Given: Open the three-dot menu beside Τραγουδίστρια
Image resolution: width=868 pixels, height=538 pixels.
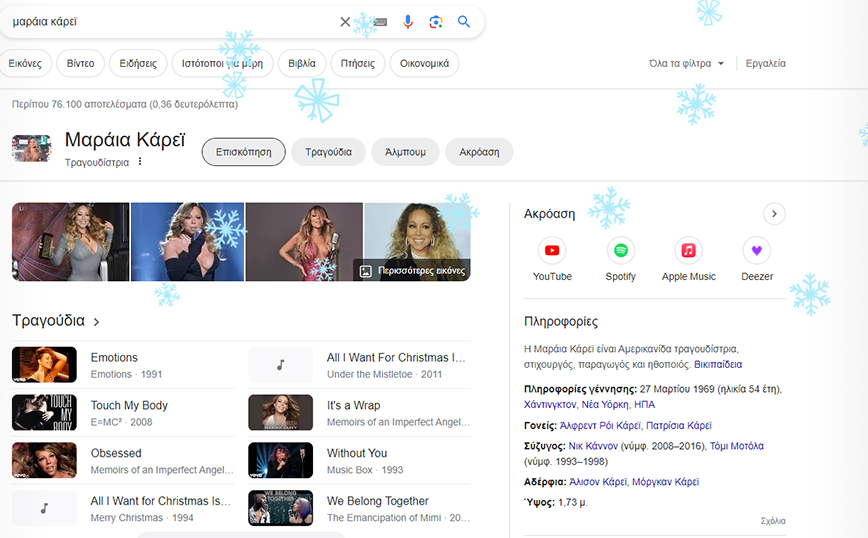Looking at the screenshot, I should (x=140, y=162).
